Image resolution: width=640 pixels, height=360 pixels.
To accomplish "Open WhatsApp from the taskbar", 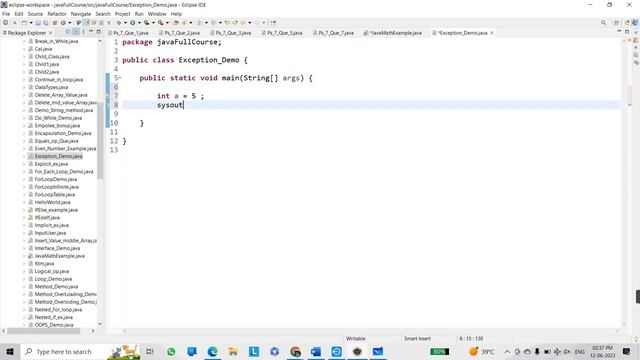I will pos(171,351).
